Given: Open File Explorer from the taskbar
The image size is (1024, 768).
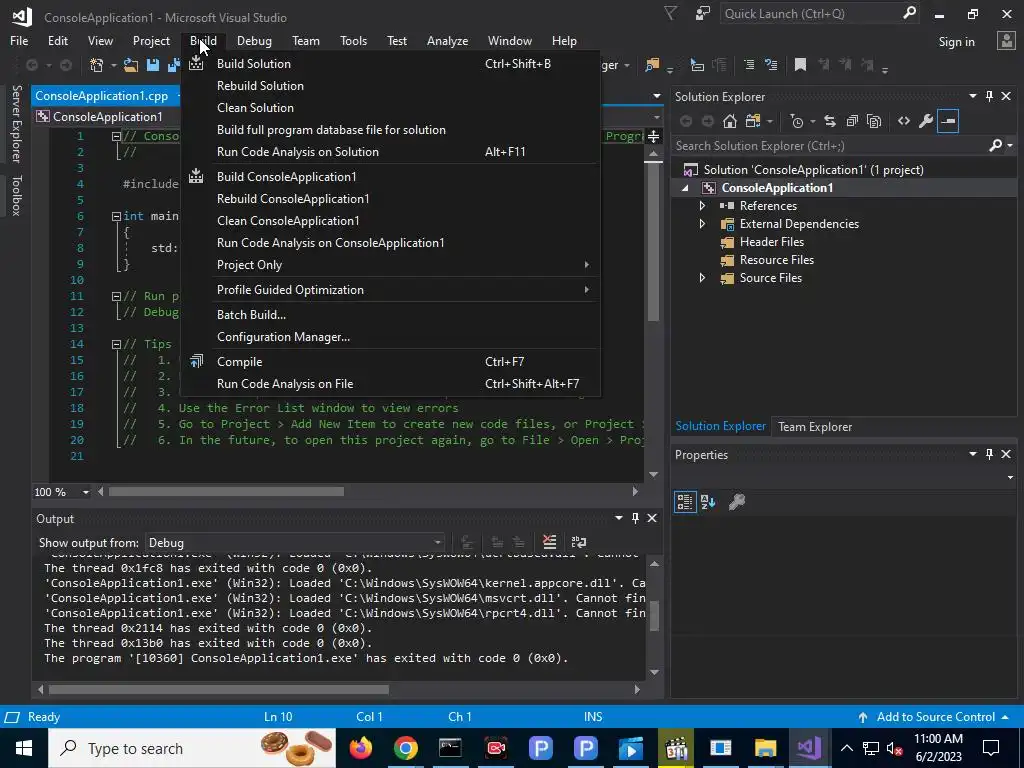Looking at the screenshot, I should (765, 748).
